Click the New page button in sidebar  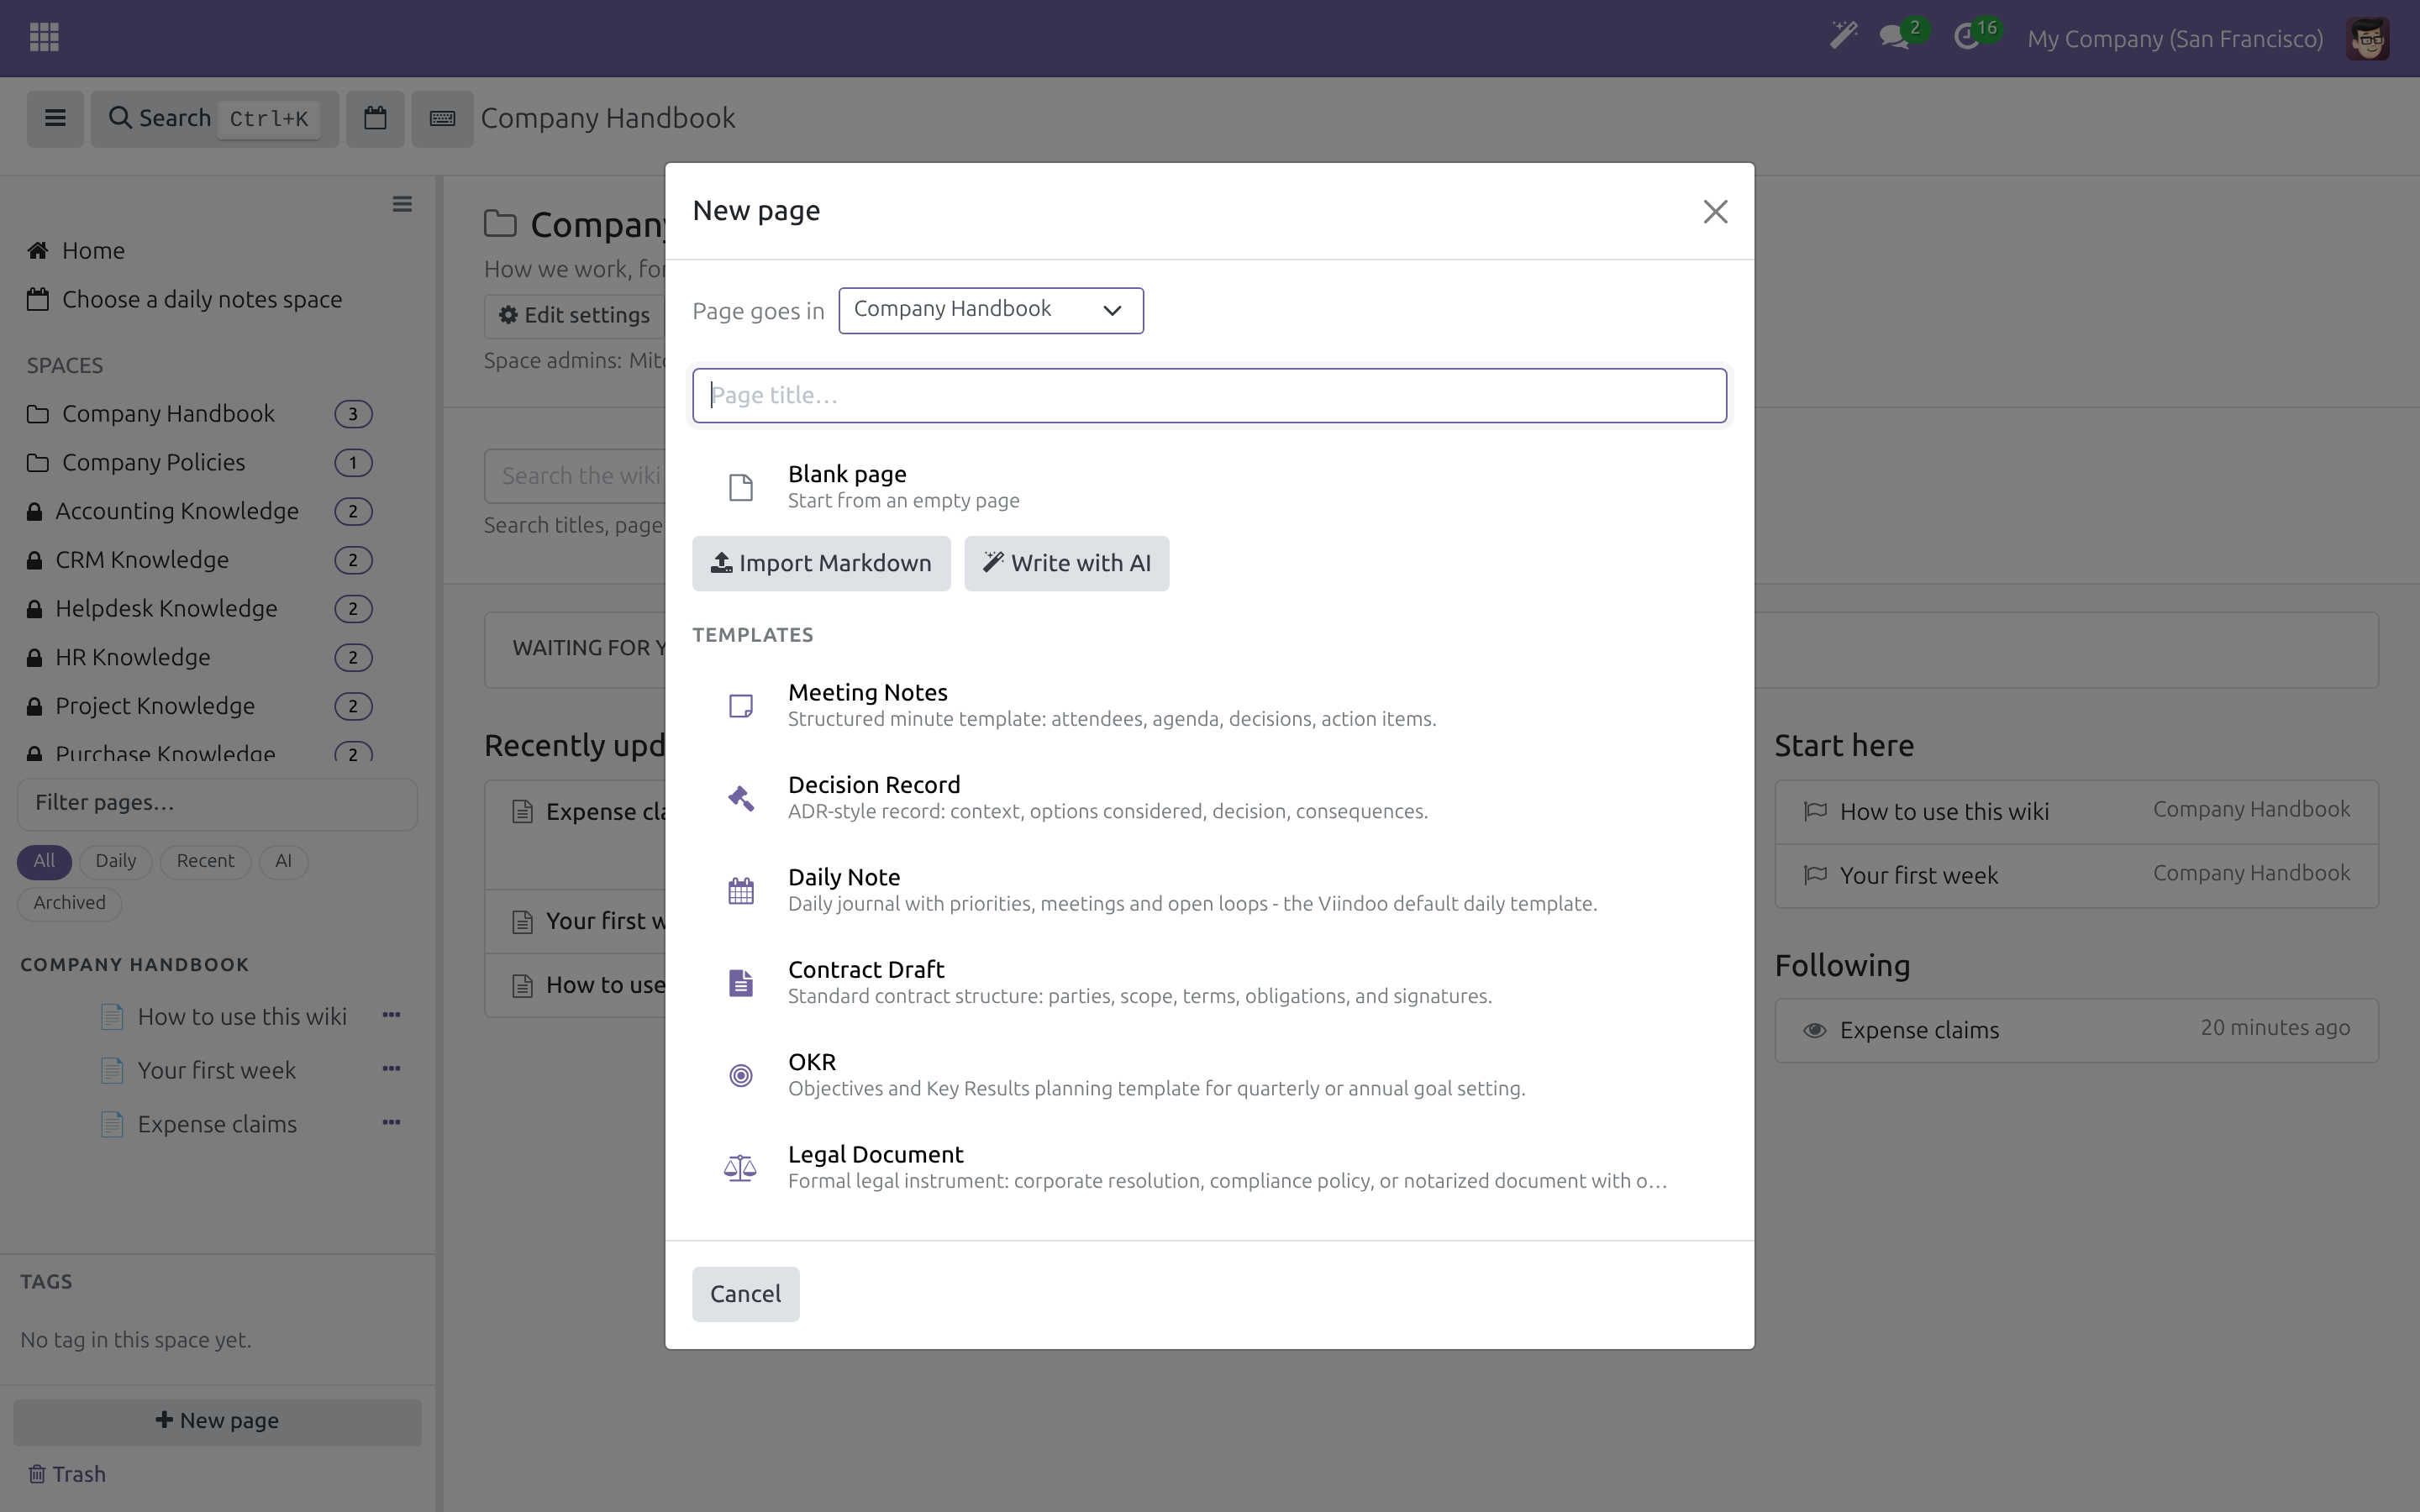(x=217, y=1421)
